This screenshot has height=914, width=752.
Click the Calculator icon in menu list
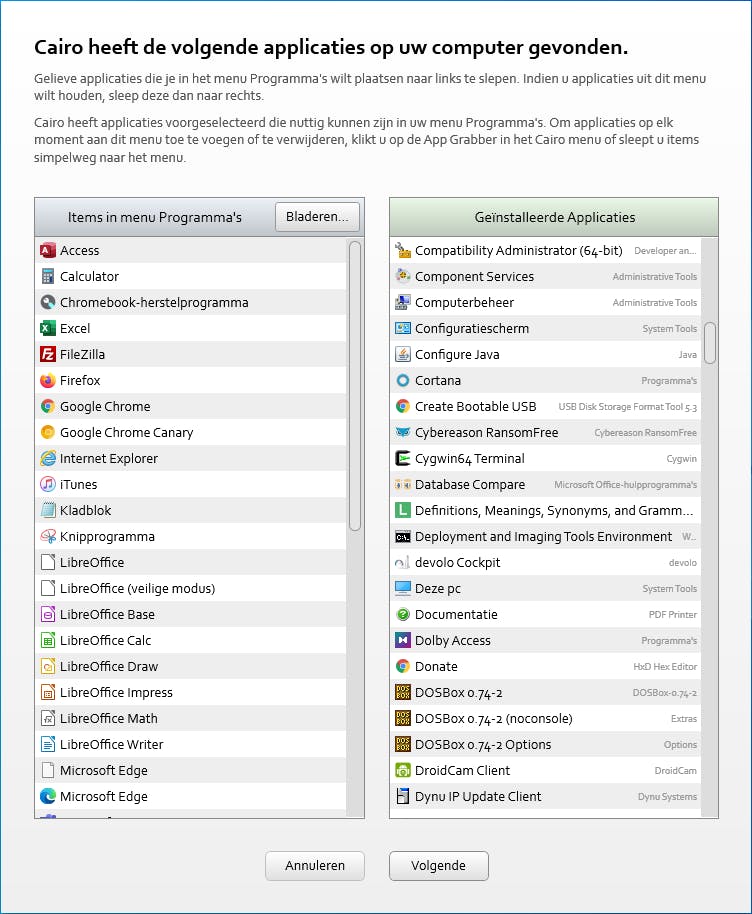click(x=48, y=276)
